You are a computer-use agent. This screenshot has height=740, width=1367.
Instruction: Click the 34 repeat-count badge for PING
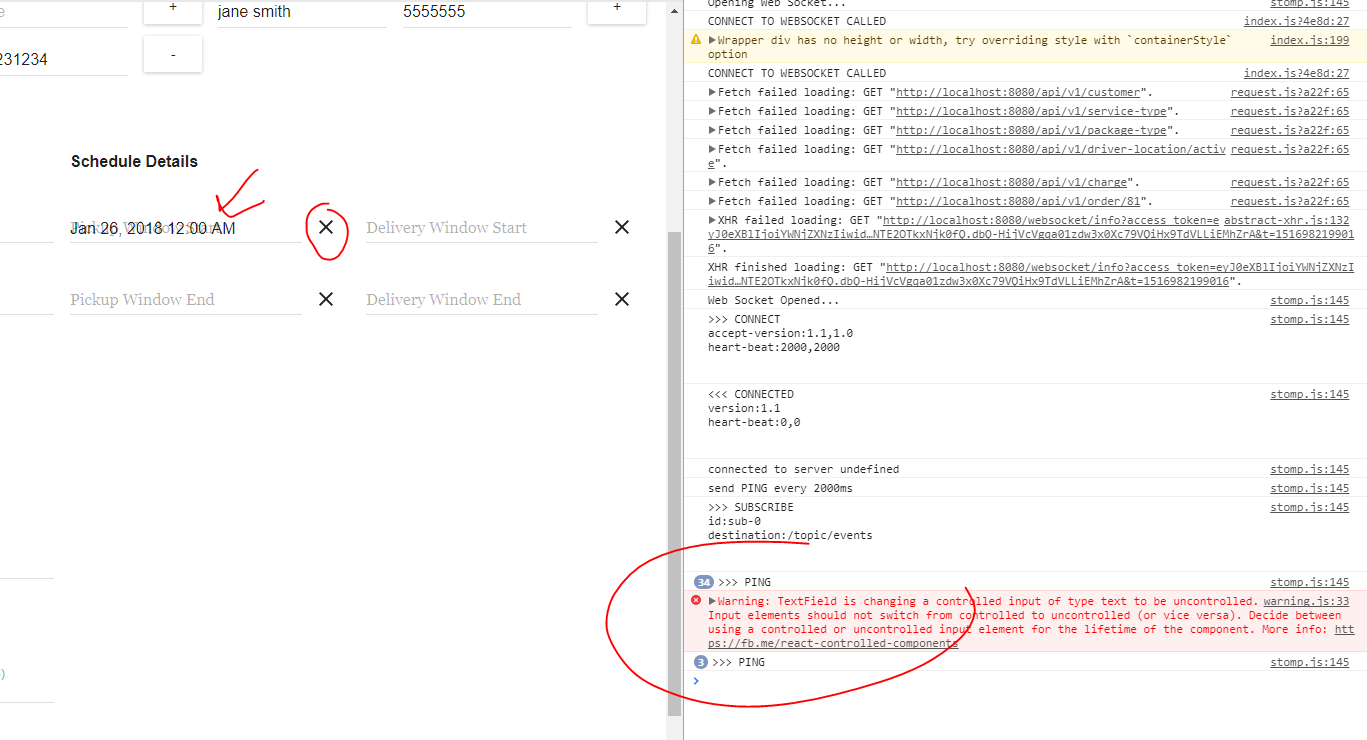[x=704, y=582]
